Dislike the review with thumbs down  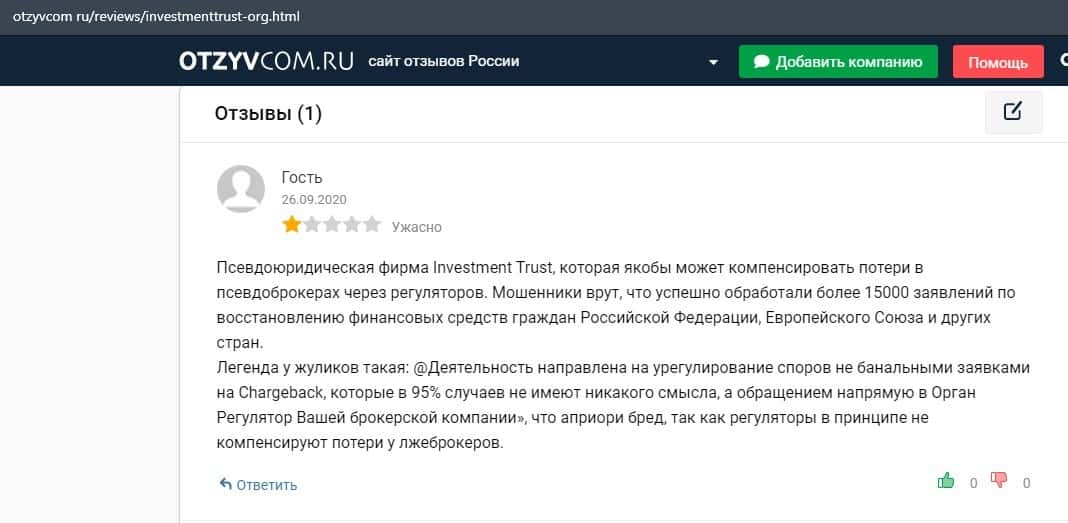(x=999, y=481)
